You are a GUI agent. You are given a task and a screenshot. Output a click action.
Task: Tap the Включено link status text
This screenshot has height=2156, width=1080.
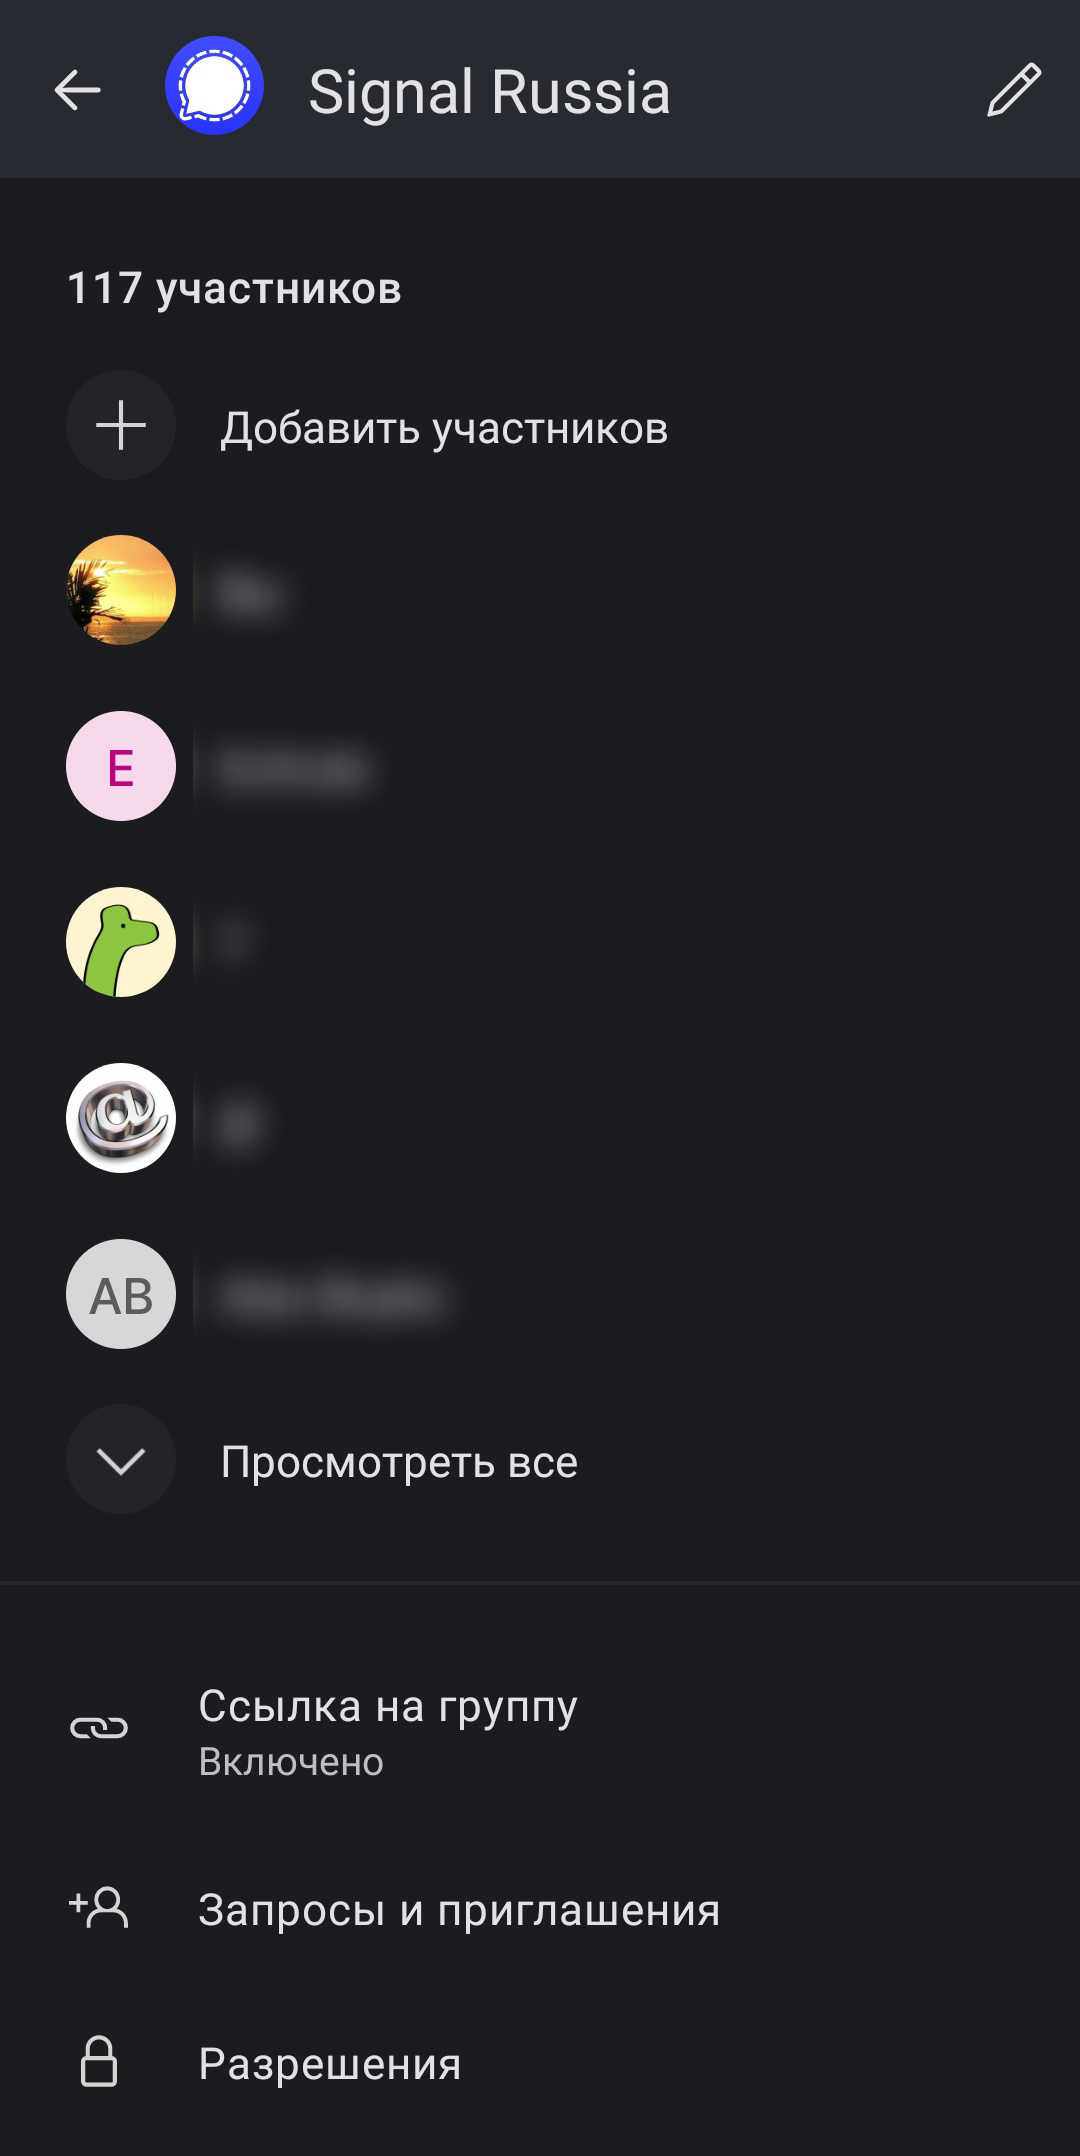coord(291,1762)
